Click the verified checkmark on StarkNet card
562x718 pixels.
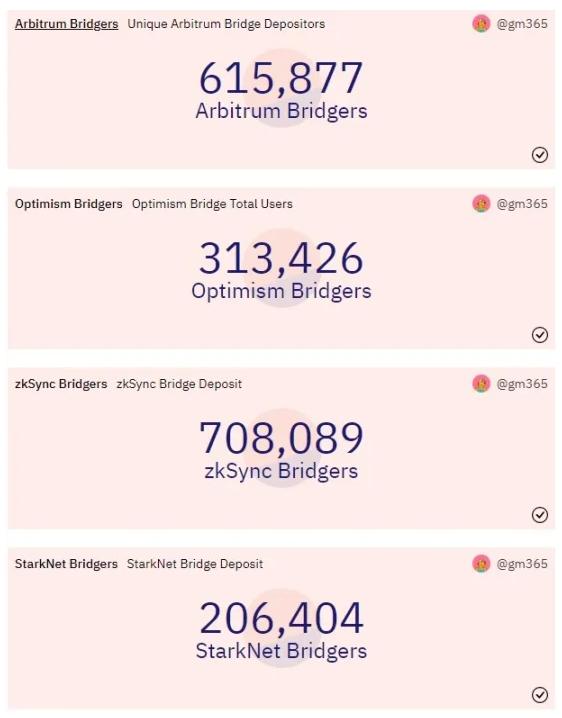click(540, 695)
